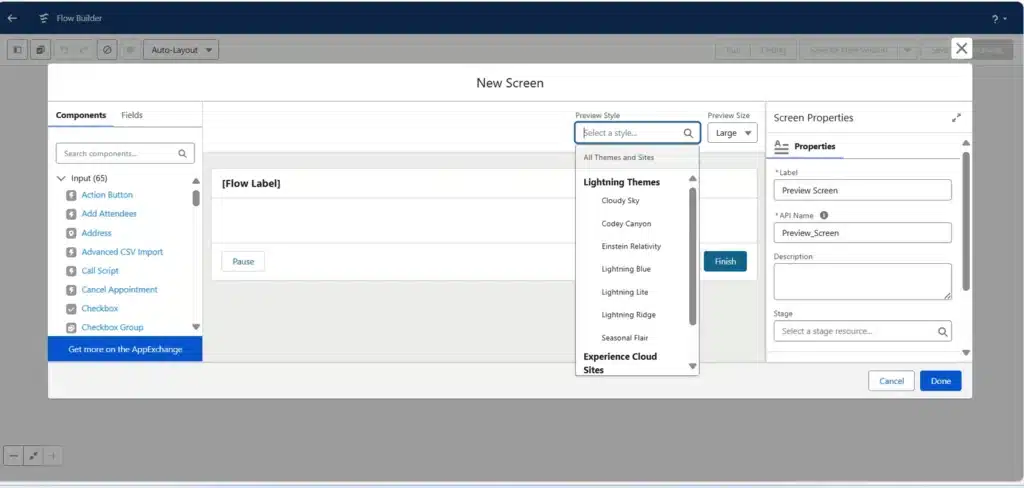Click the help question mark icon
The width and height of the screenshot is (1024, 488).
pyautogui.click(x=995, y=19)
